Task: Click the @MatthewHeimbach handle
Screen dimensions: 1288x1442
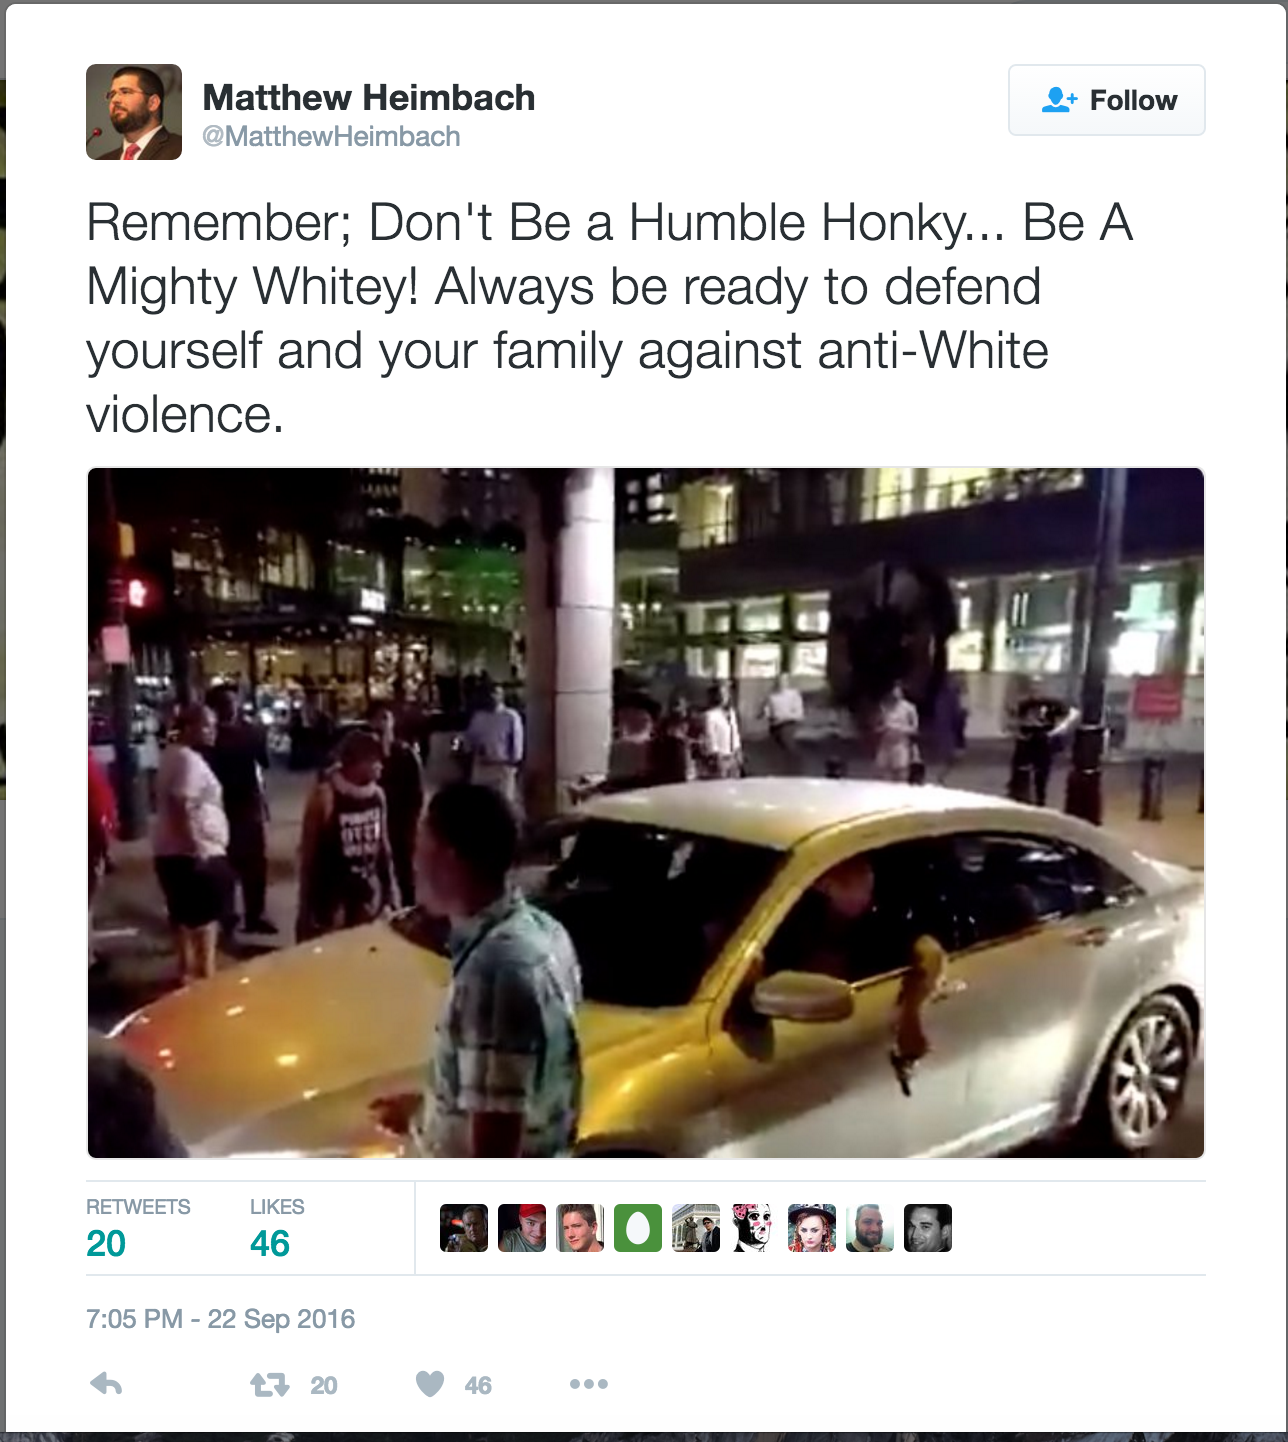Action: click(331, 136)
